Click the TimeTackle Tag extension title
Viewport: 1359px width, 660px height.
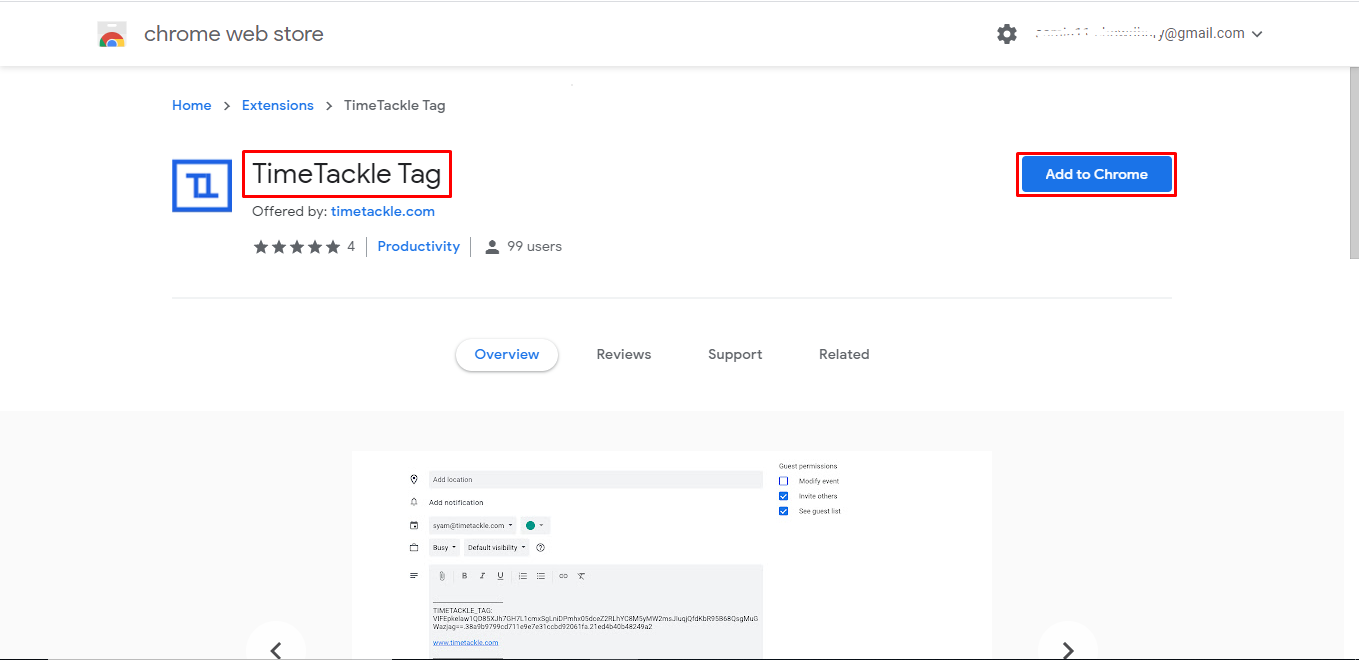(347, 174)
